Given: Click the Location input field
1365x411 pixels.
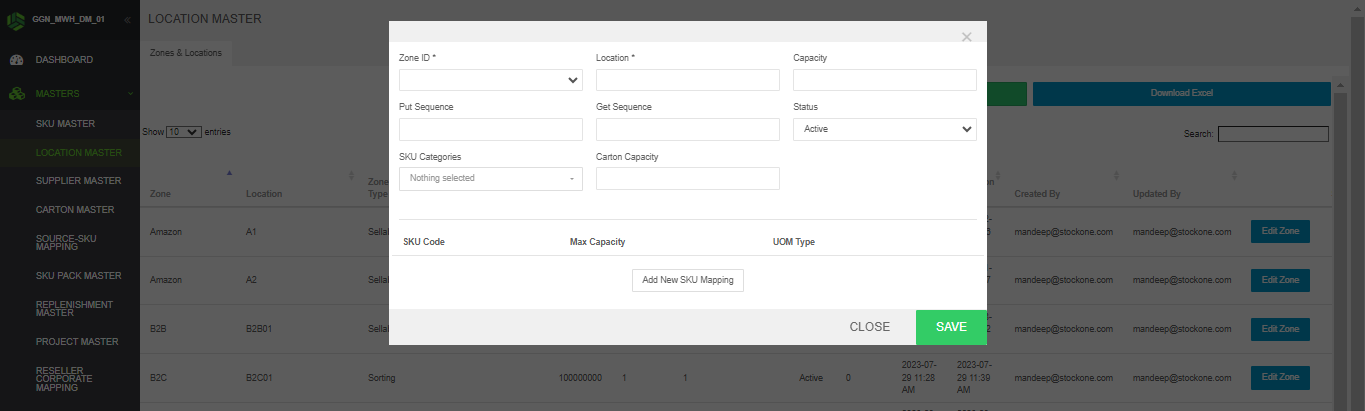Looking at the screenshot, I should click(x=687, y=81).
